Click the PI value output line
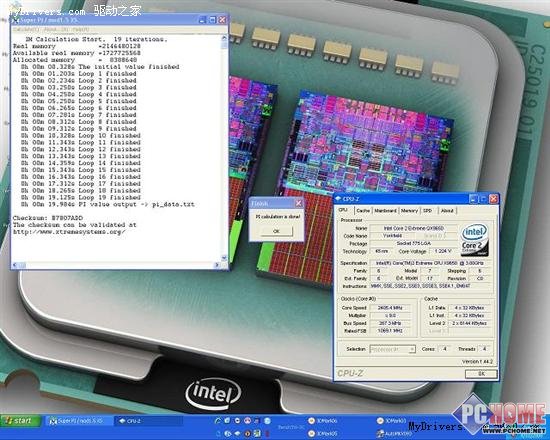The image size is (550, 440). coord(107,205)
